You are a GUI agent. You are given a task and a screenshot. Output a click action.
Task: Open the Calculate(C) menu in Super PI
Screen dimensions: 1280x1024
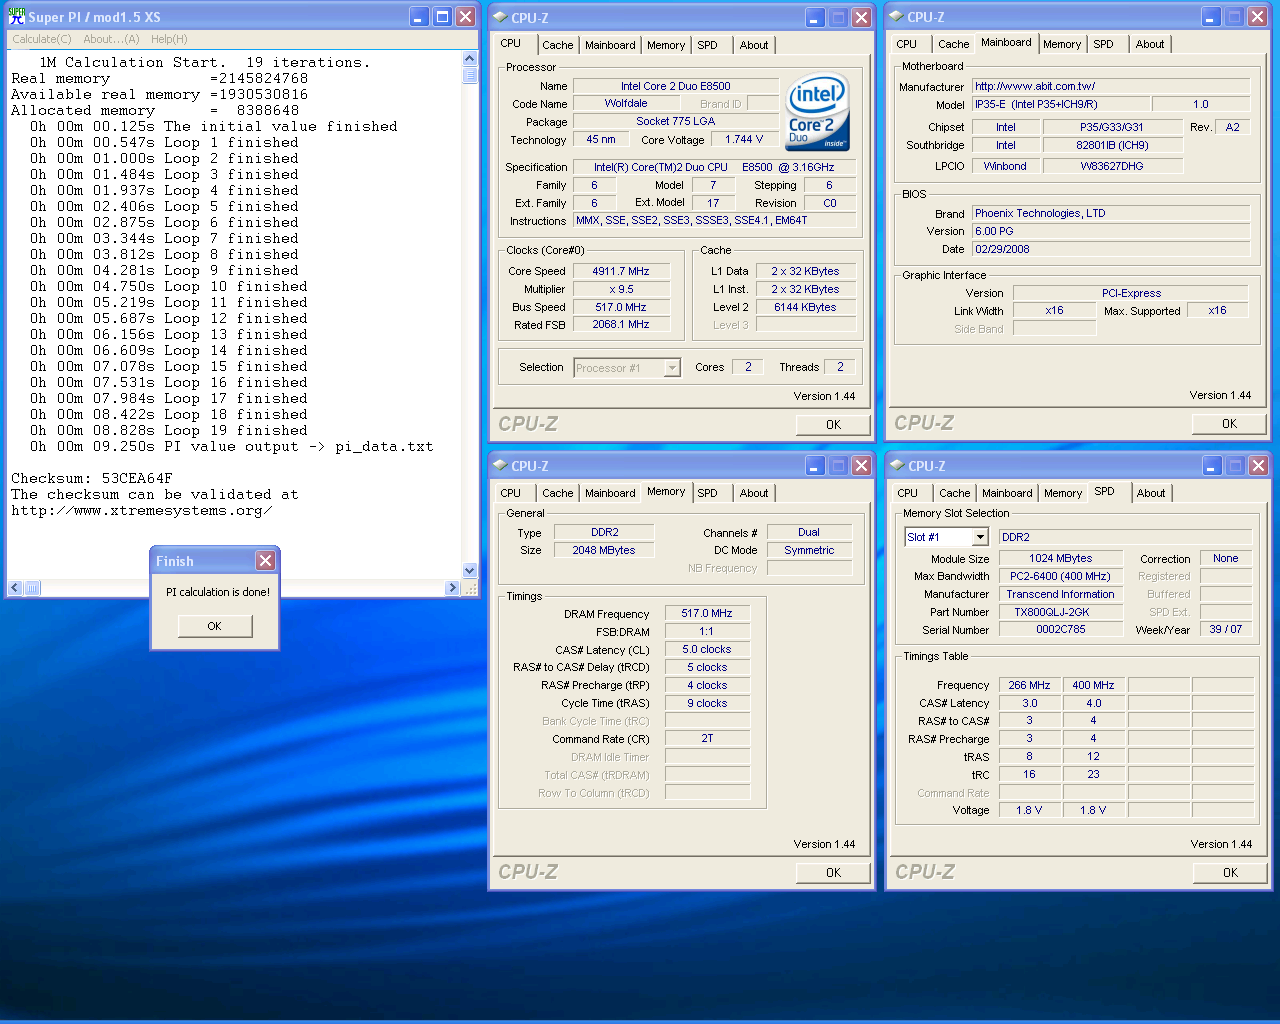(x=42, y=39)
